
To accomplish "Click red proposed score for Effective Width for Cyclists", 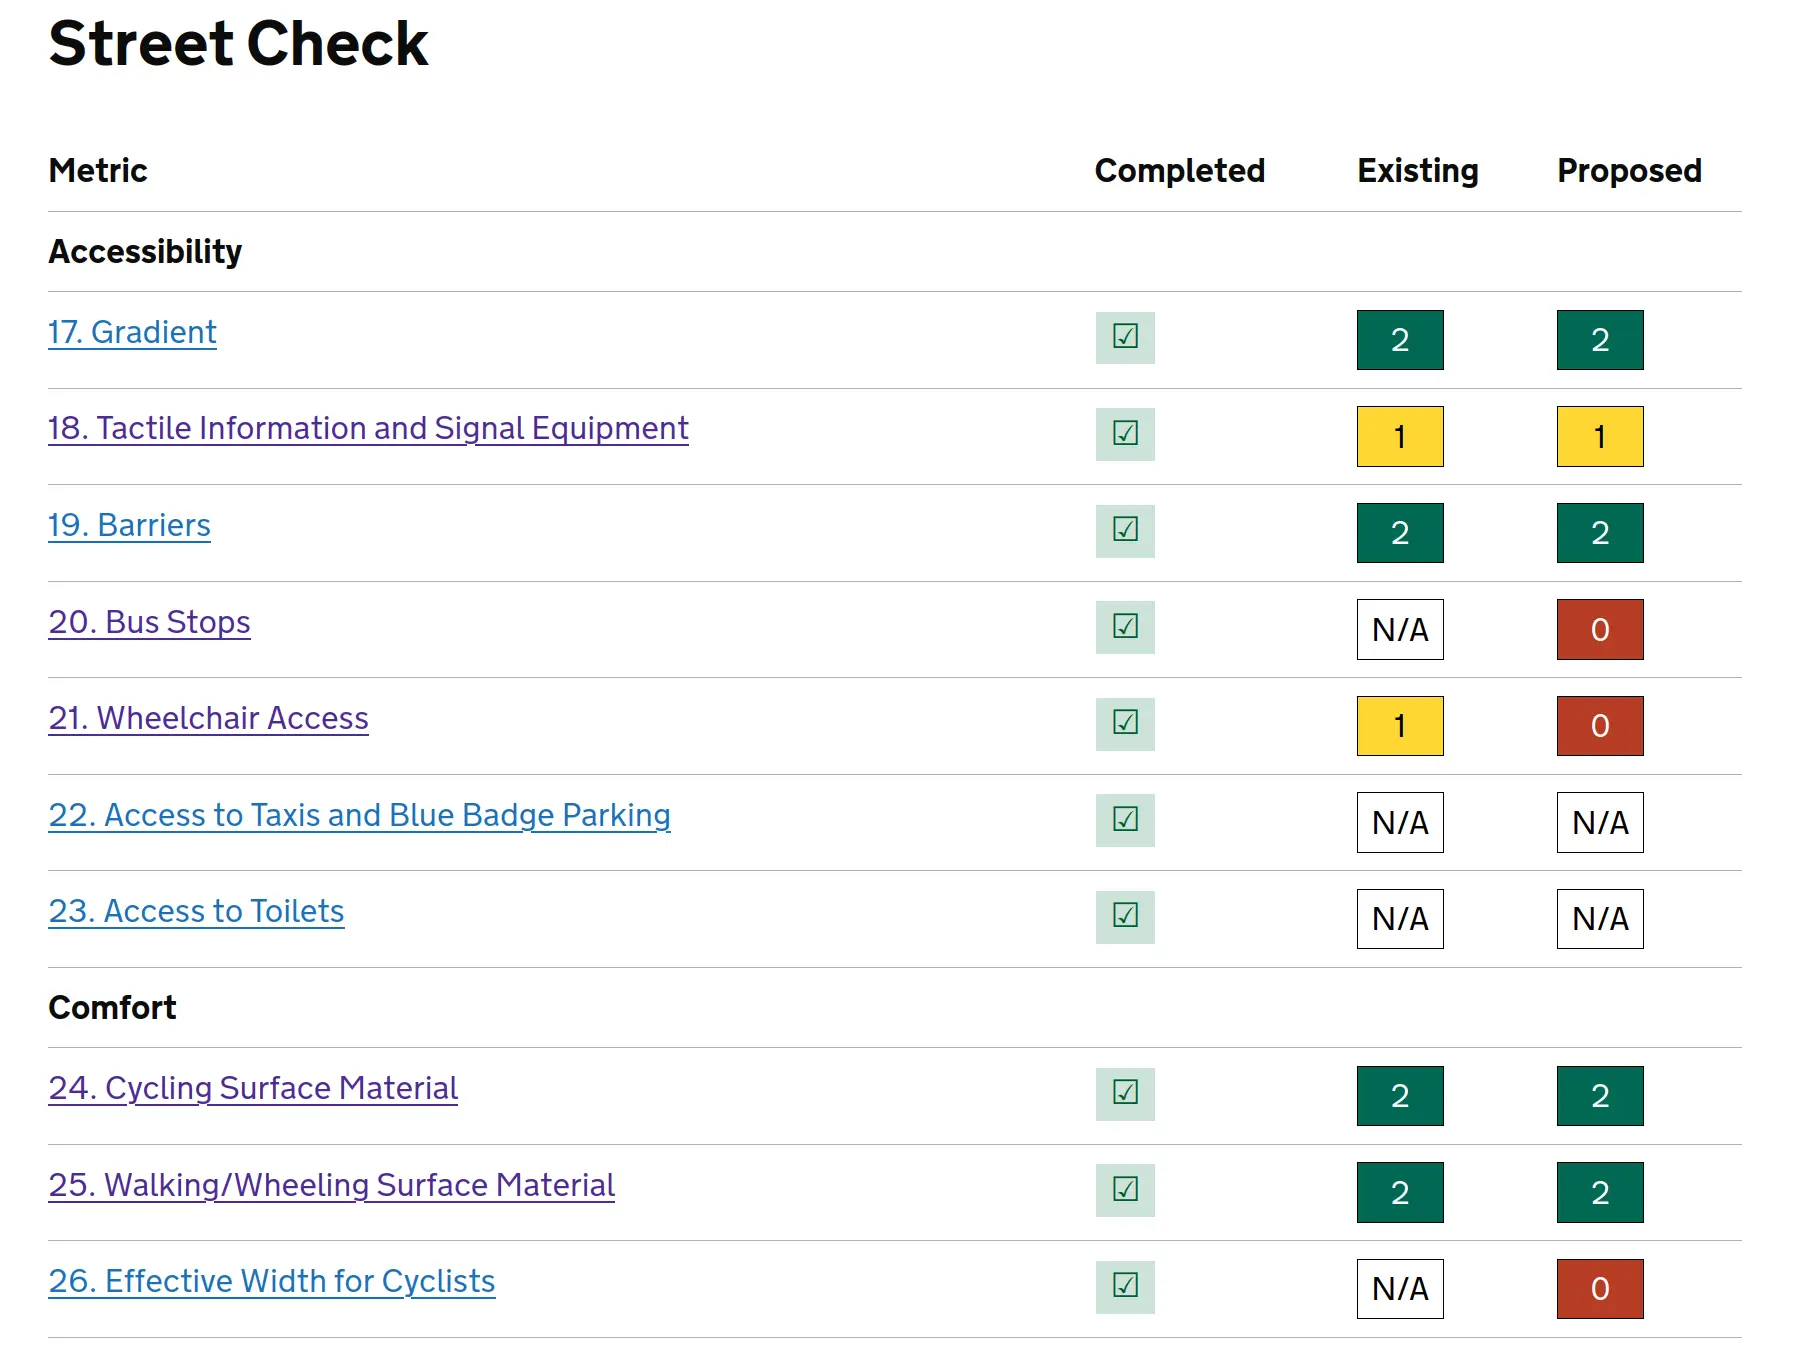I will tap(1599, 1289).
